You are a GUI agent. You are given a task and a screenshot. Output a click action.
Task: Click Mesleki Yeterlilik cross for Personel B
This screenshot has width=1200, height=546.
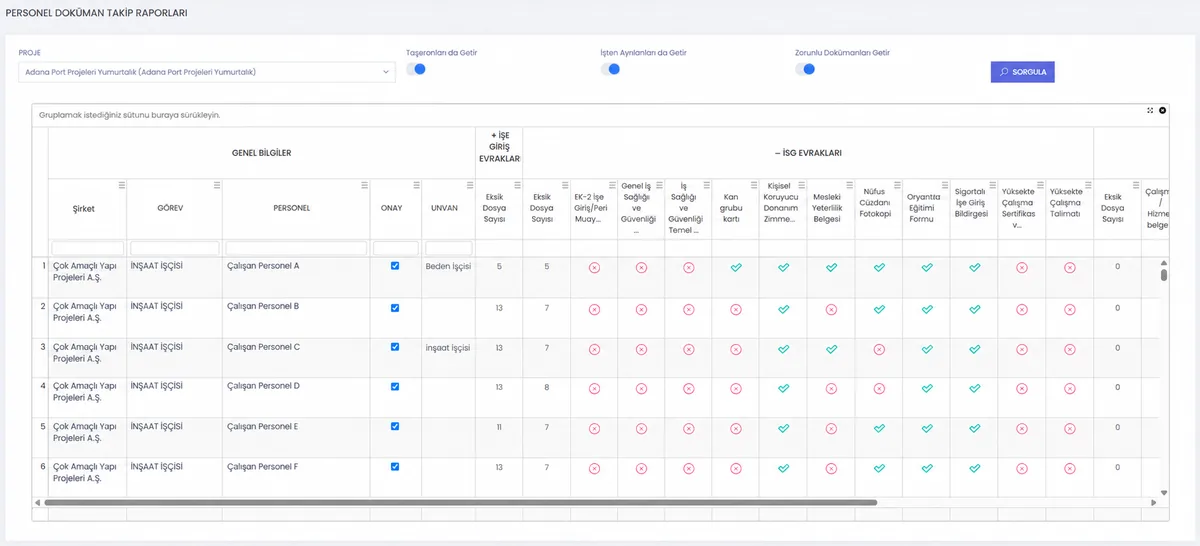832,309
